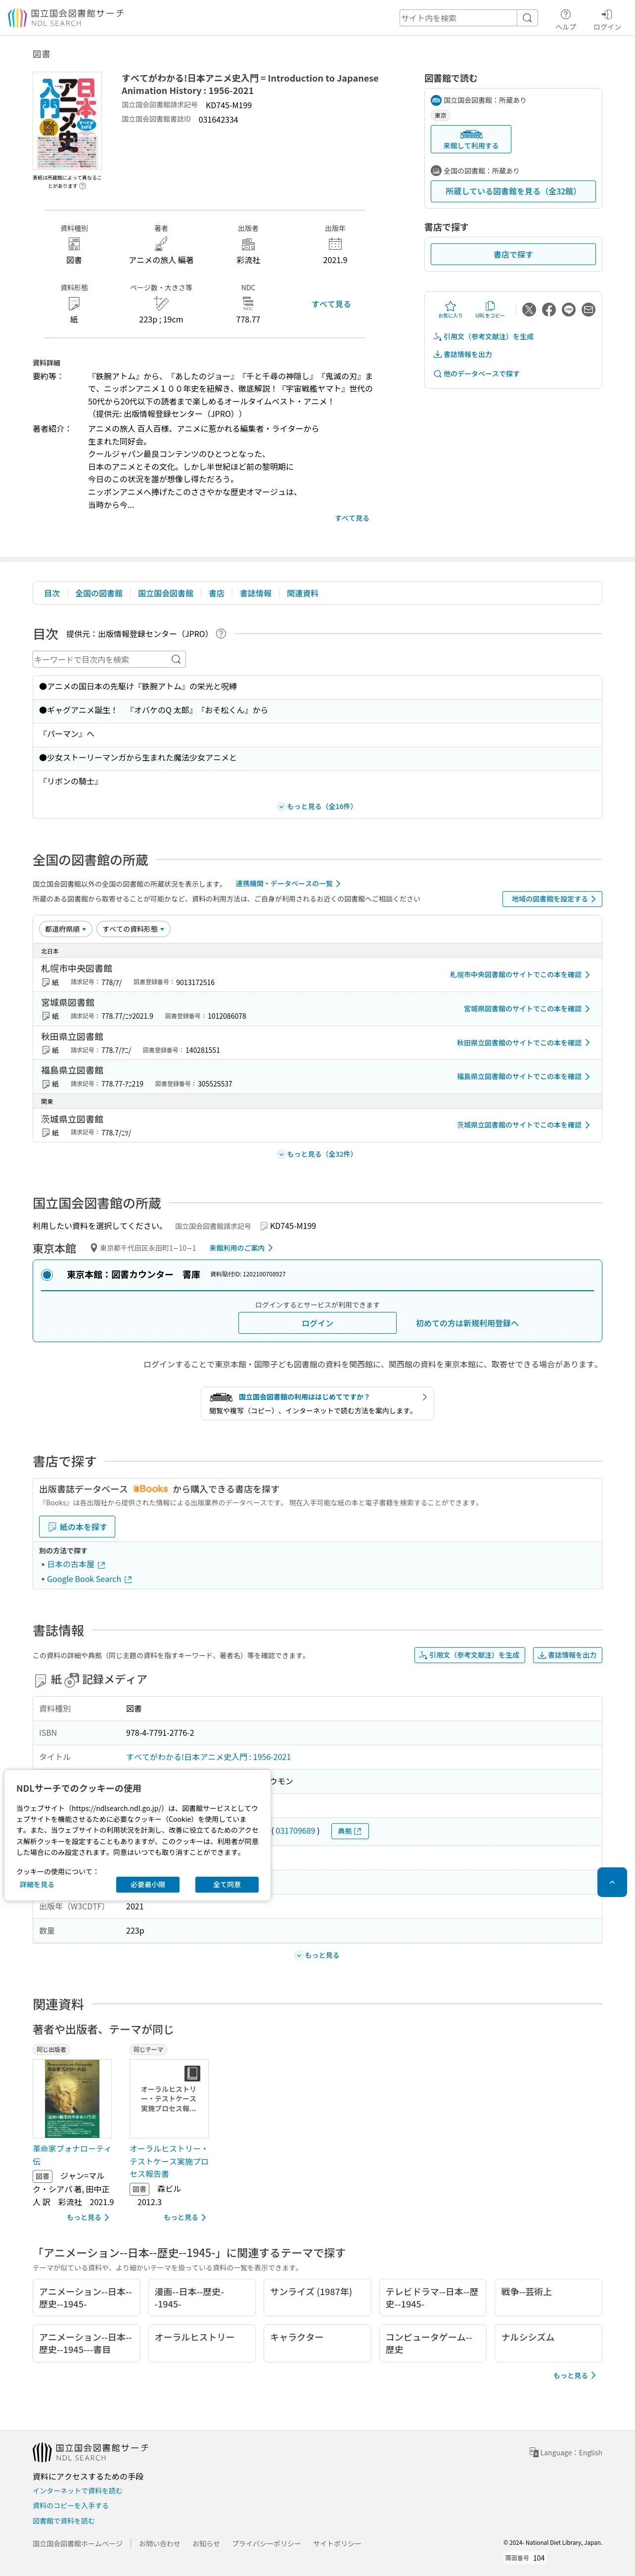Expand すべて見る under the author introduction
The width and height of the screenshot is (635, 2576).
352,518
